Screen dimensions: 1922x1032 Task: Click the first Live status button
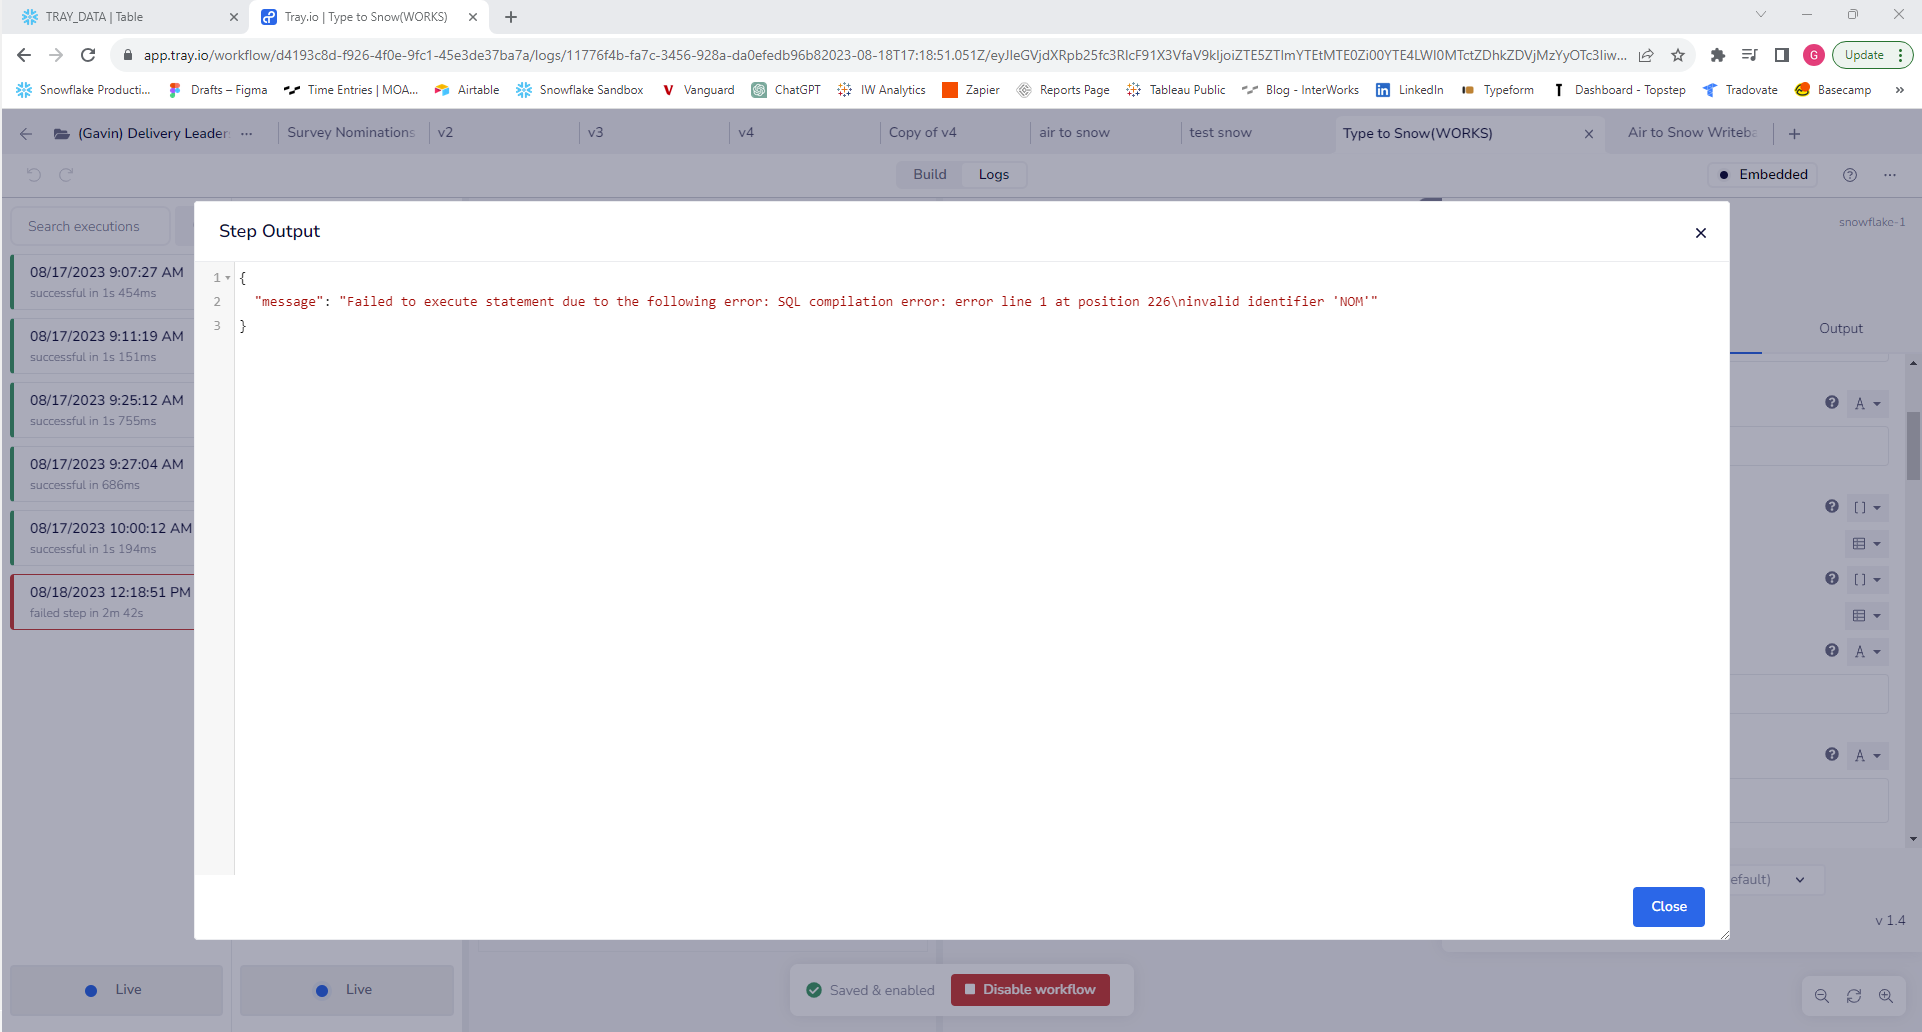coord(116,990)
